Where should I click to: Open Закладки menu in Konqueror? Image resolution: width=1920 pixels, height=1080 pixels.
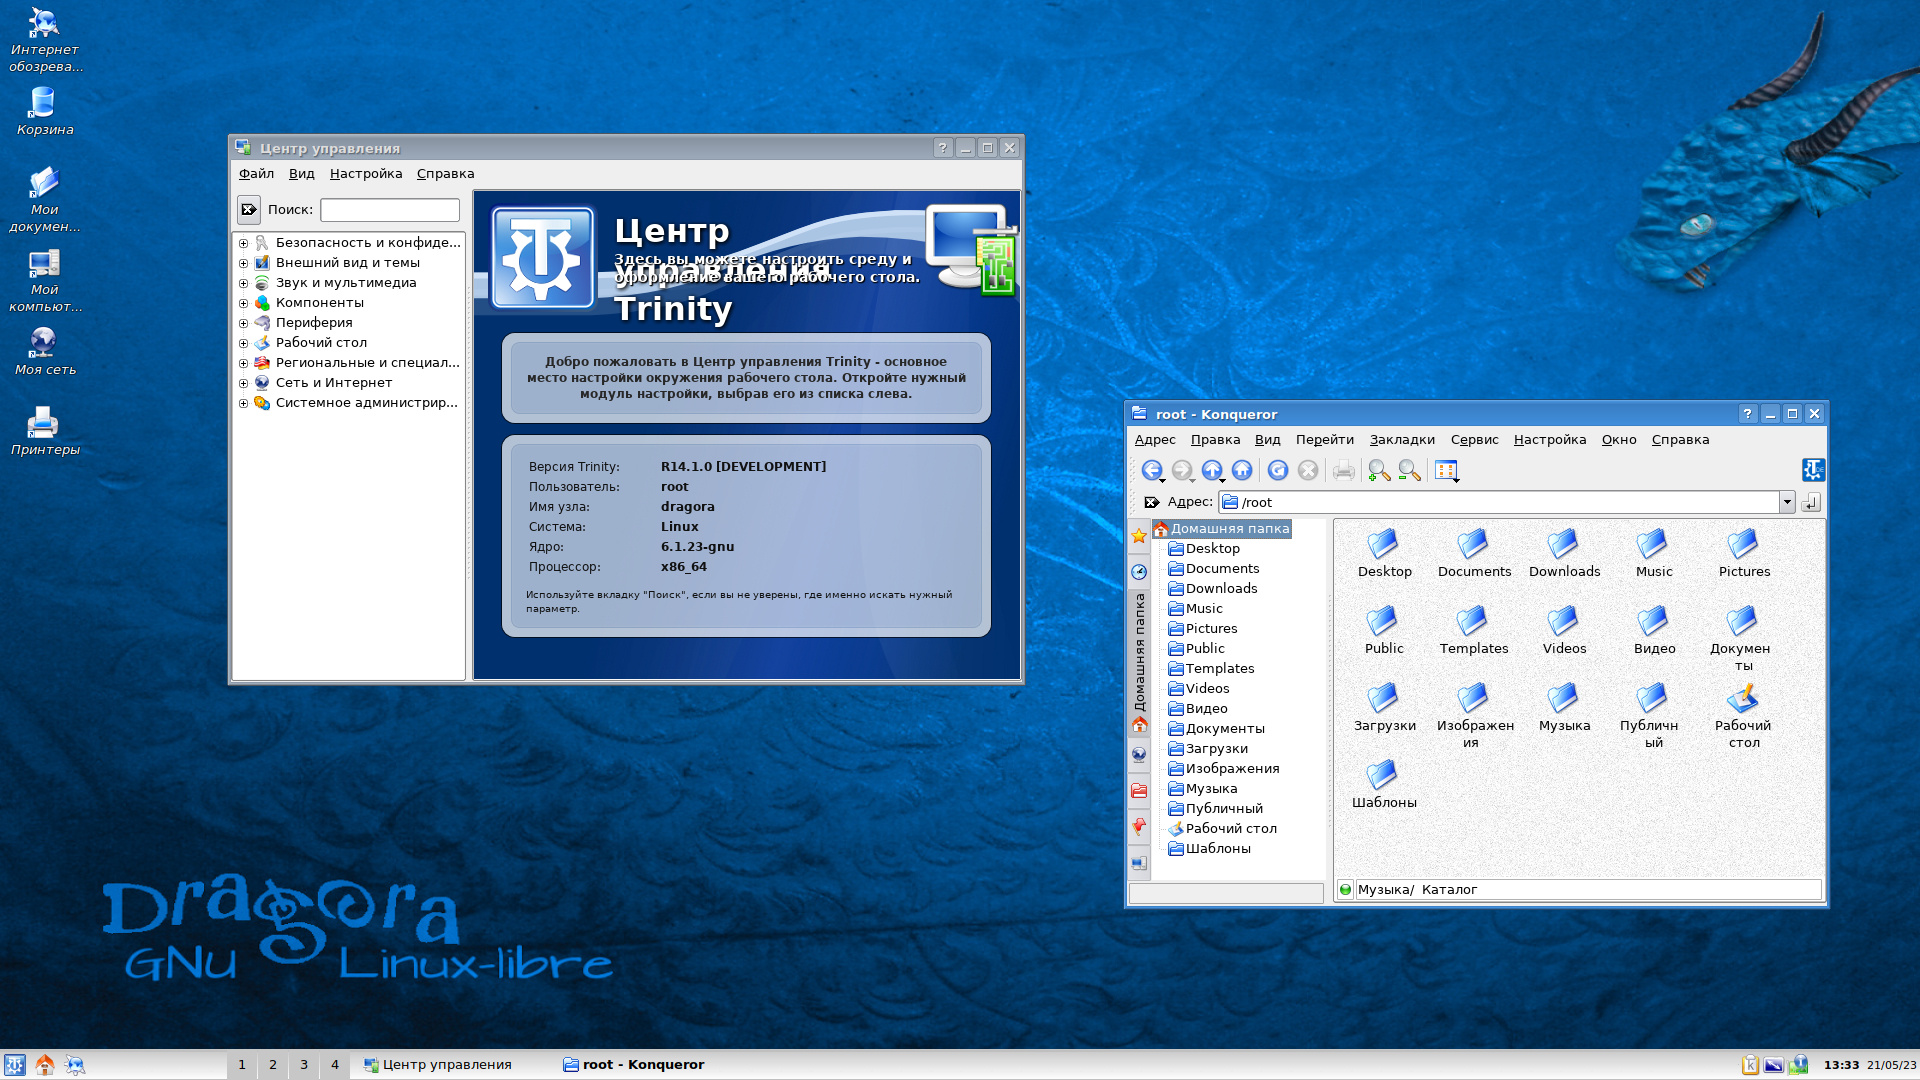(x=1402, y=440)
